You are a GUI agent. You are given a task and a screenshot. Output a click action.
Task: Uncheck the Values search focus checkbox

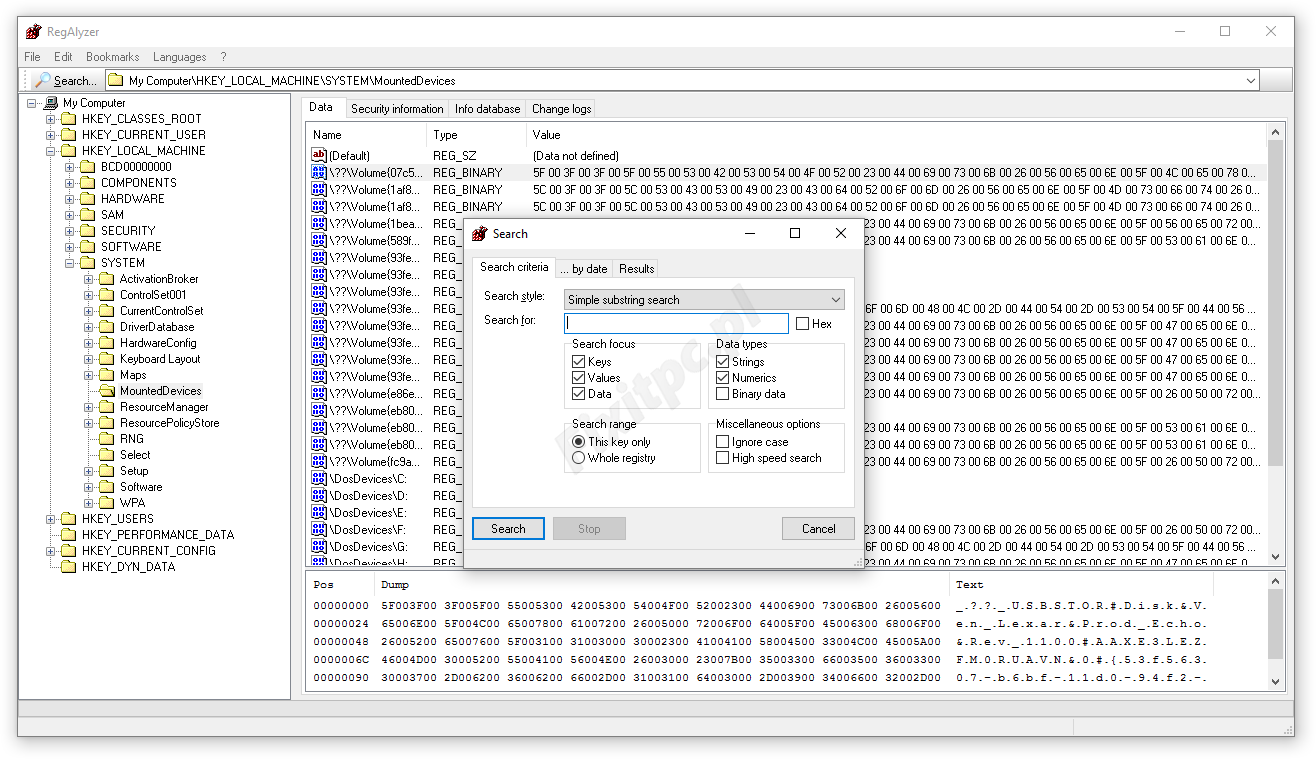[x=578, y=378]
